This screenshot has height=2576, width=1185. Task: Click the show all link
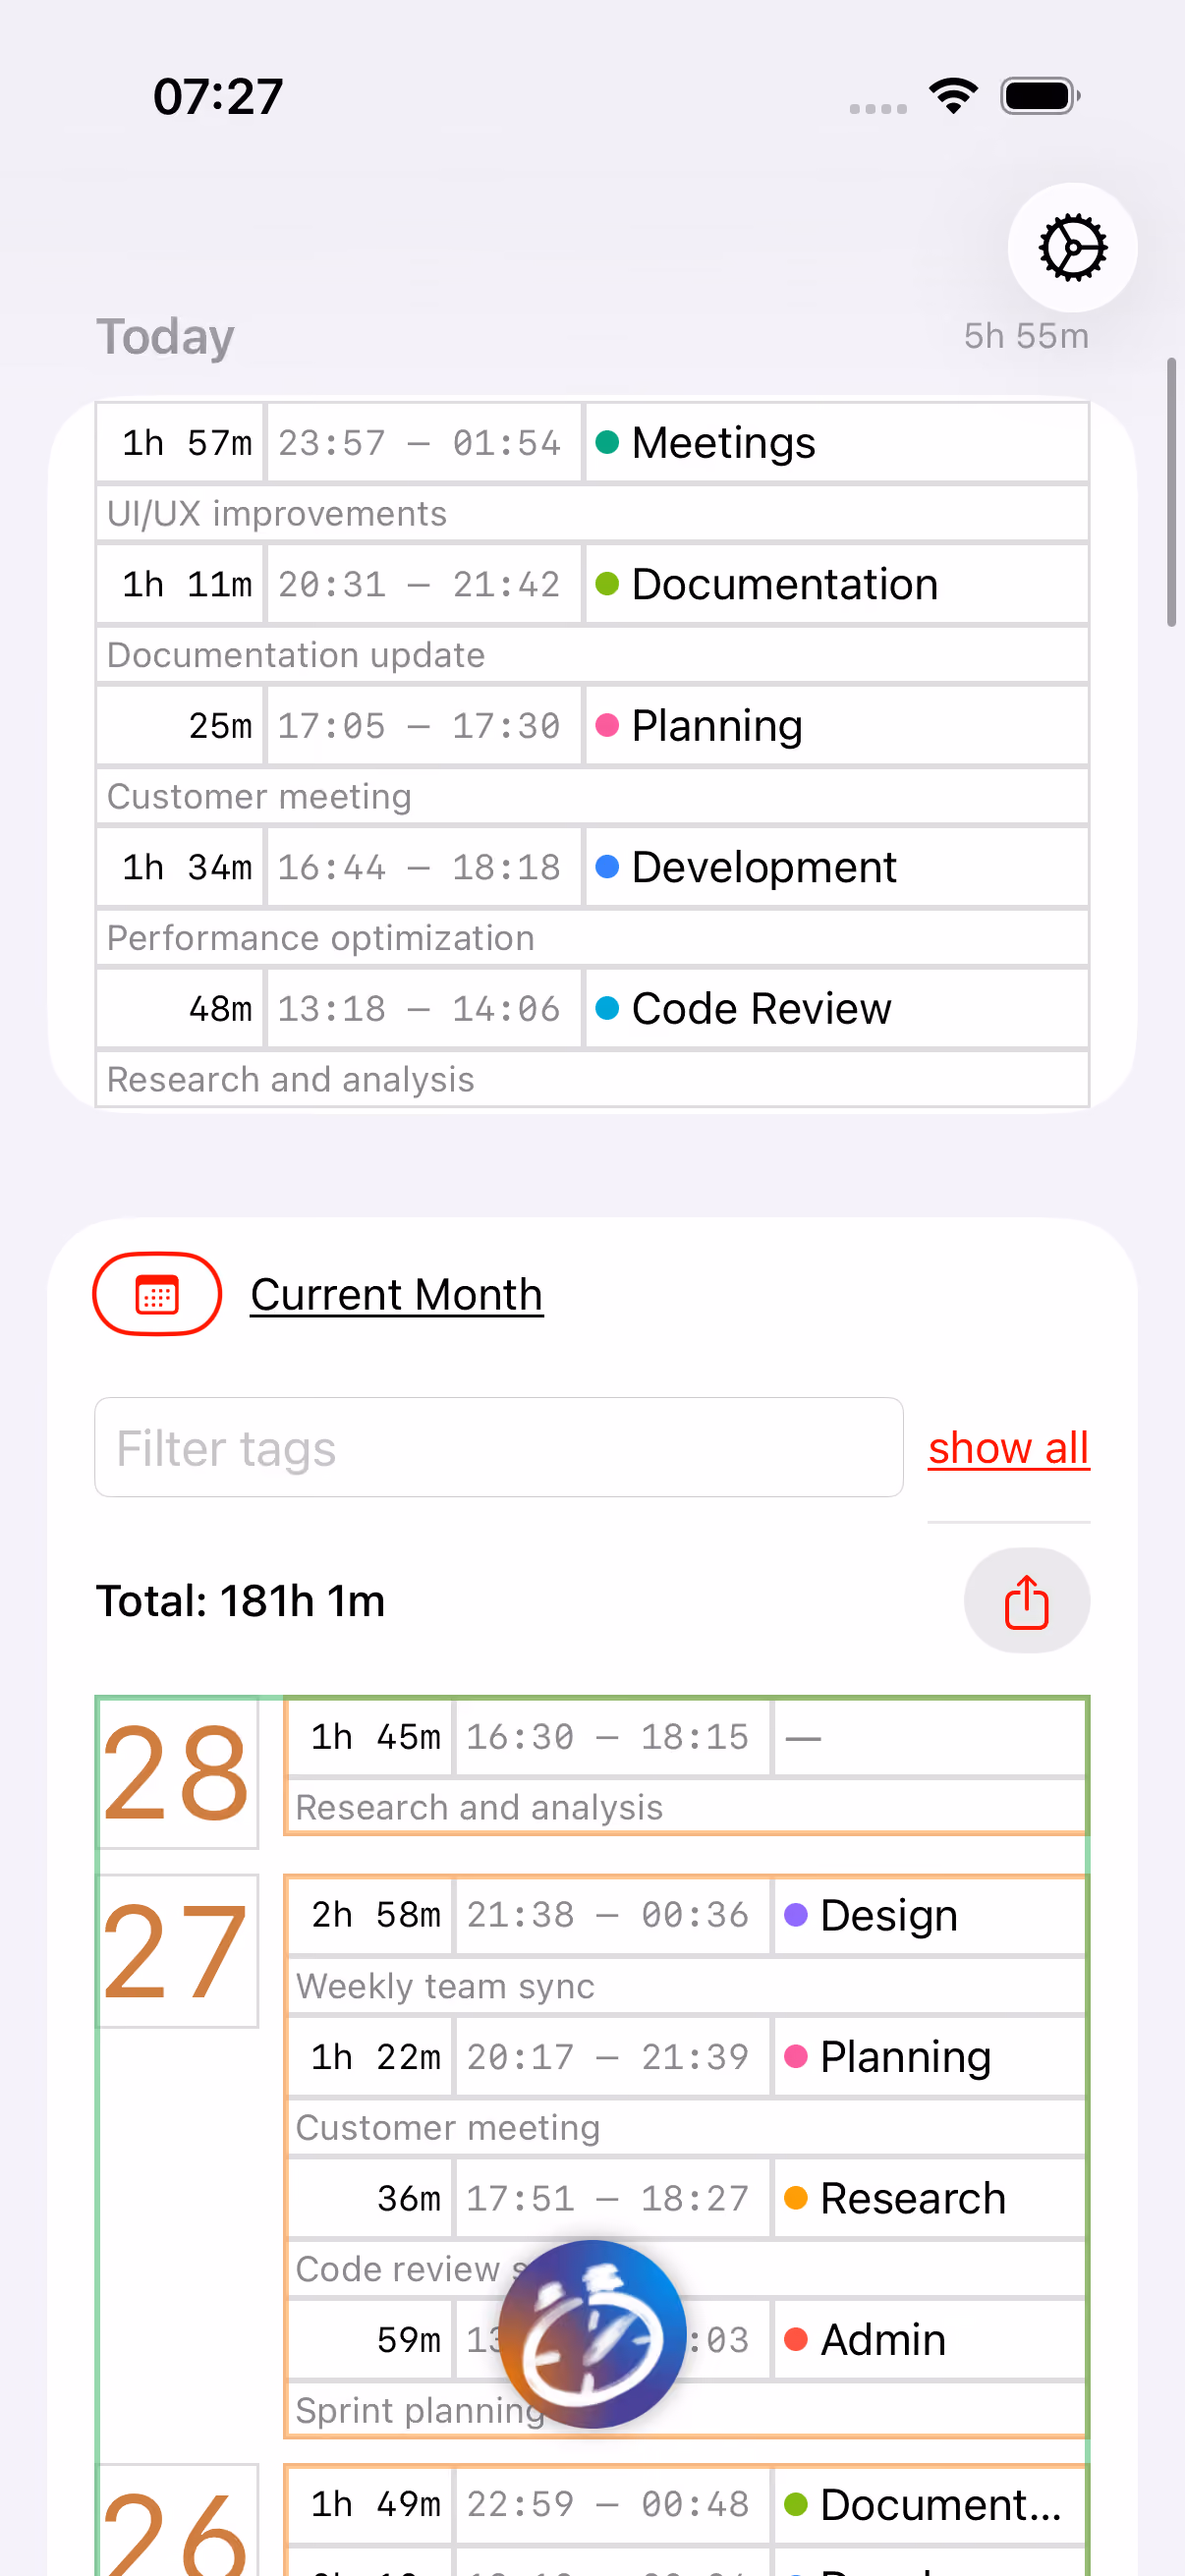1008,1447
